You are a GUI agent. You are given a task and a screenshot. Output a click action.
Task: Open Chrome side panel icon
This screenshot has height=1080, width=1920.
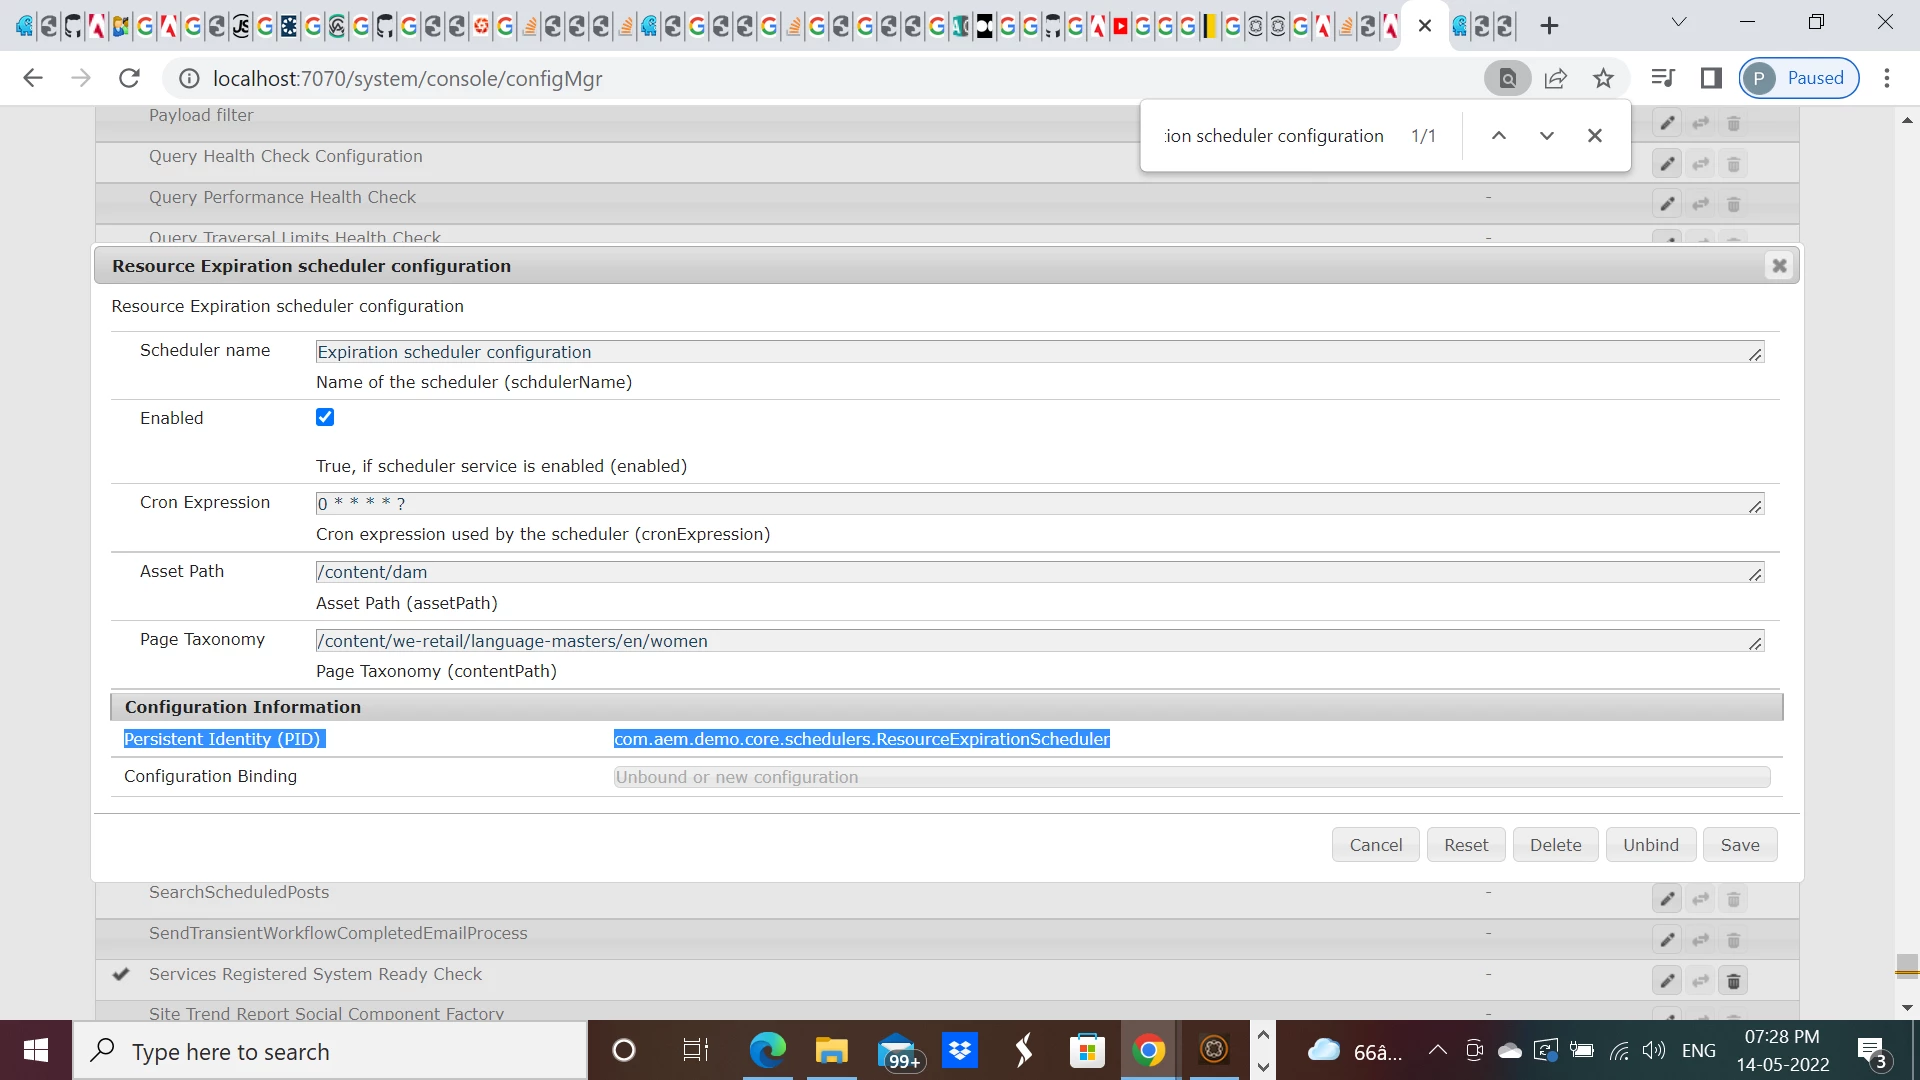pos(1711,78)
